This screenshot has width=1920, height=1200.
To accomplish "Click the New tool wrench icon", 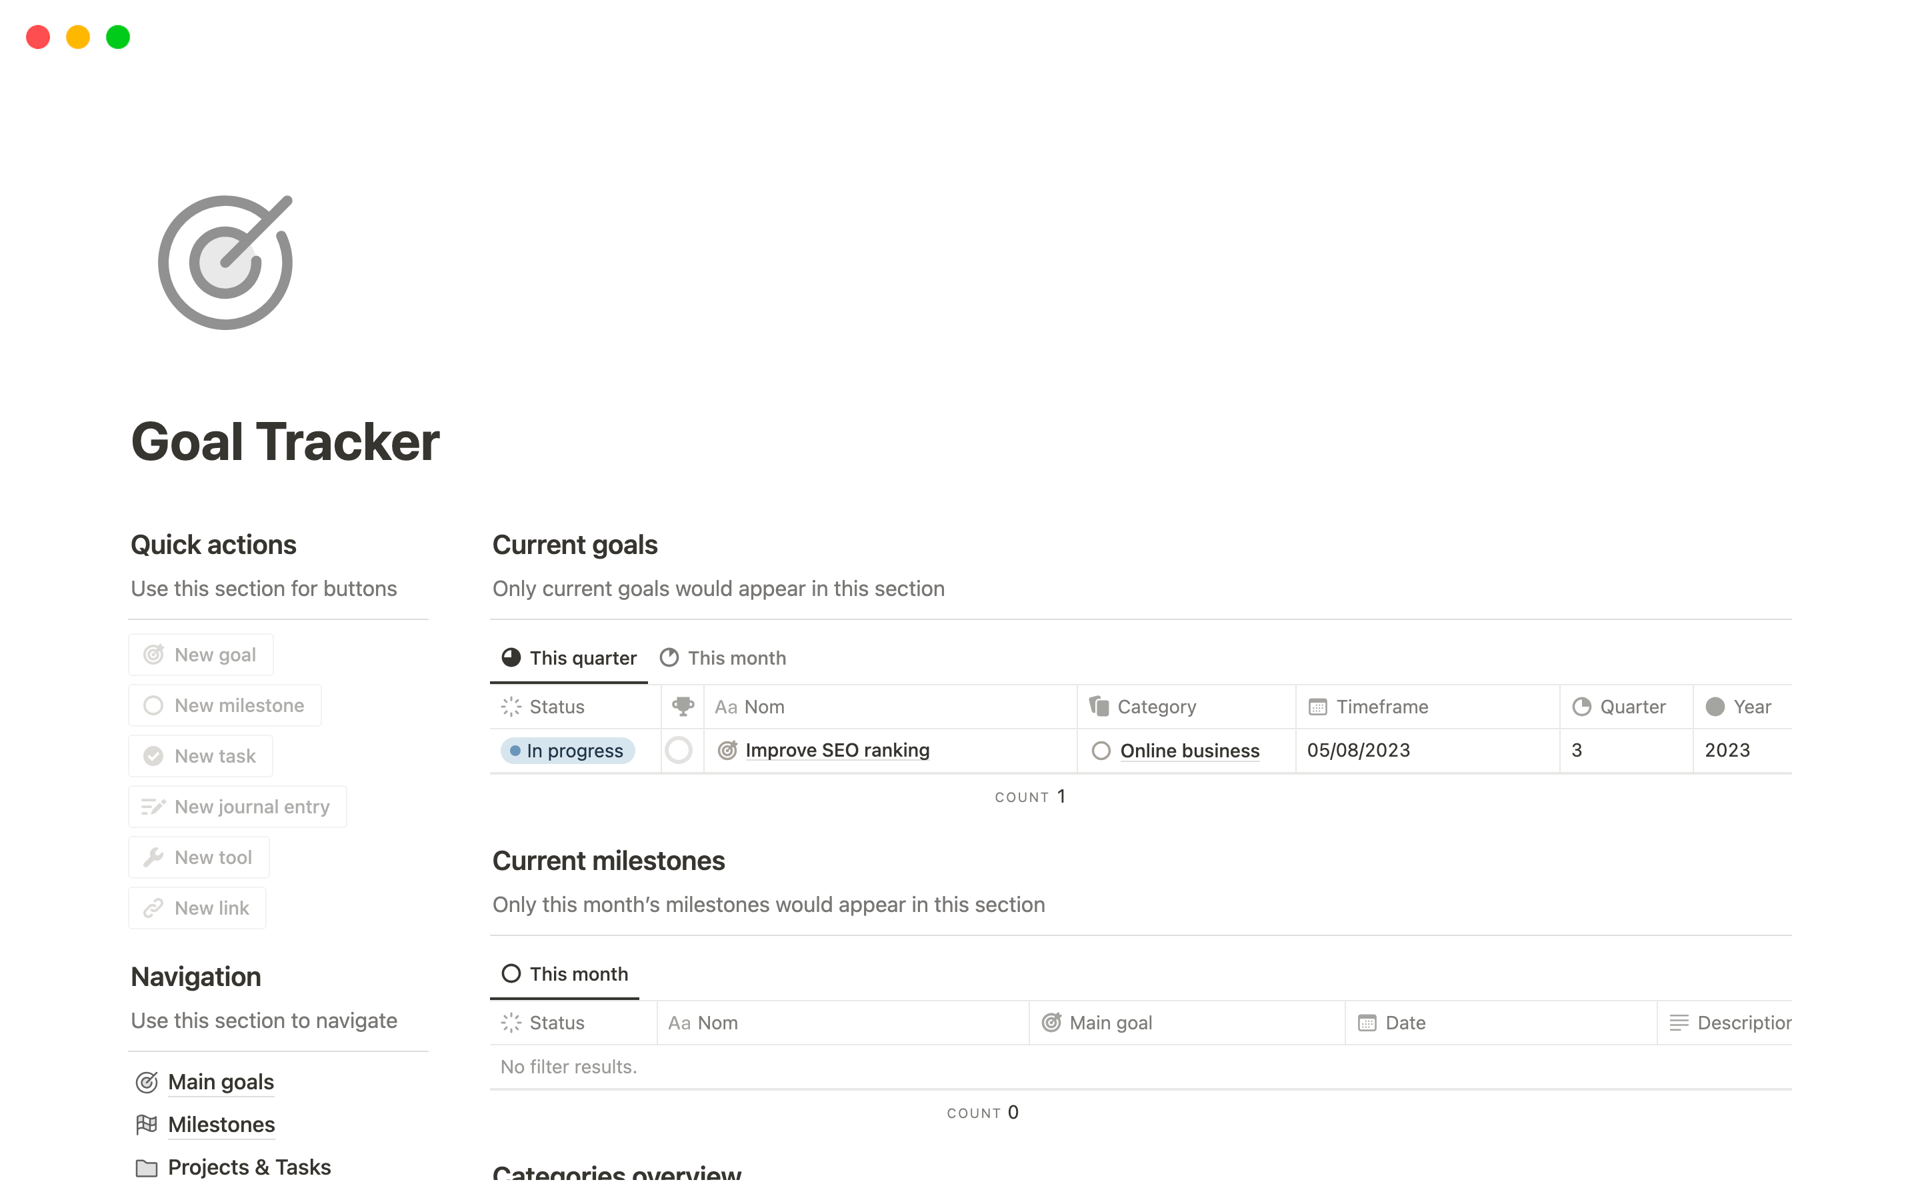I will click(x=152, y=856).
